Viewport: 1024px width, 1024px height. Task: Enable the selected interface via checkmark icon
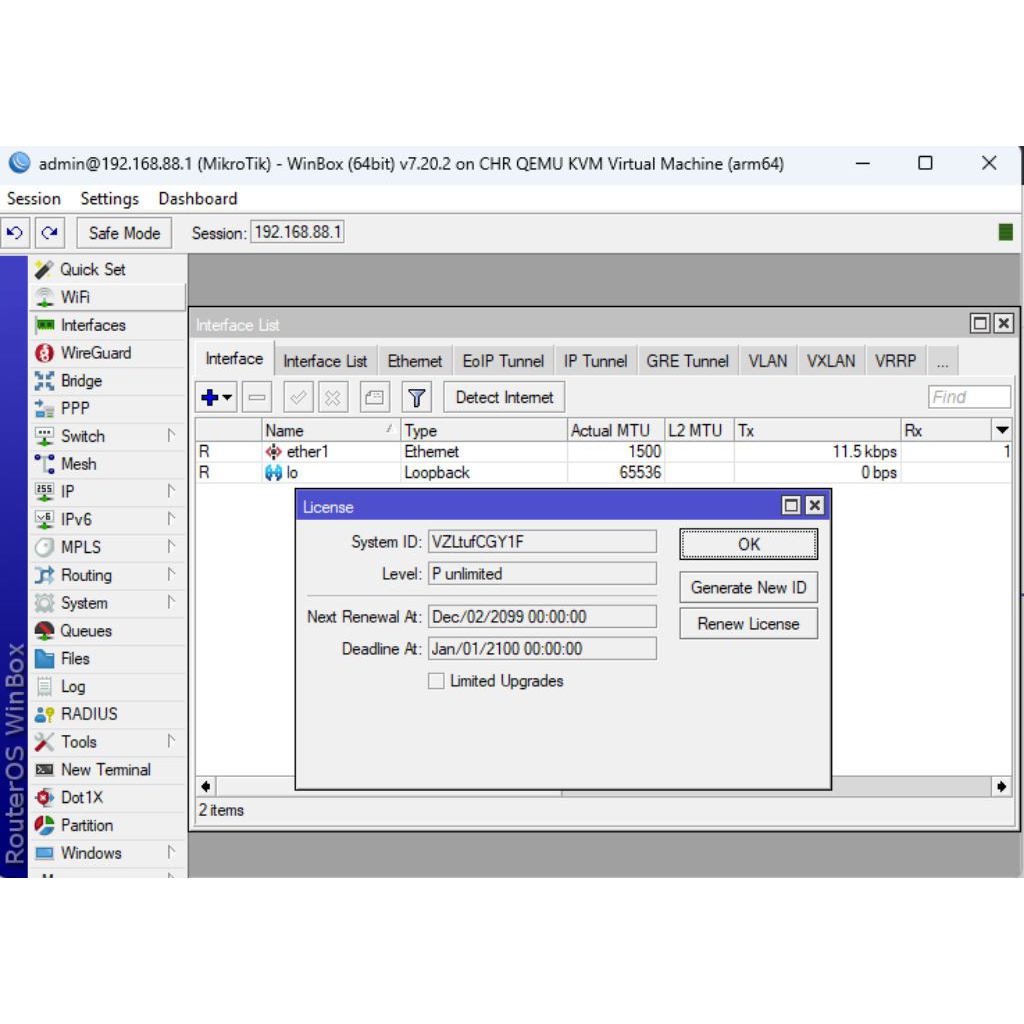(x=297, y=397)
